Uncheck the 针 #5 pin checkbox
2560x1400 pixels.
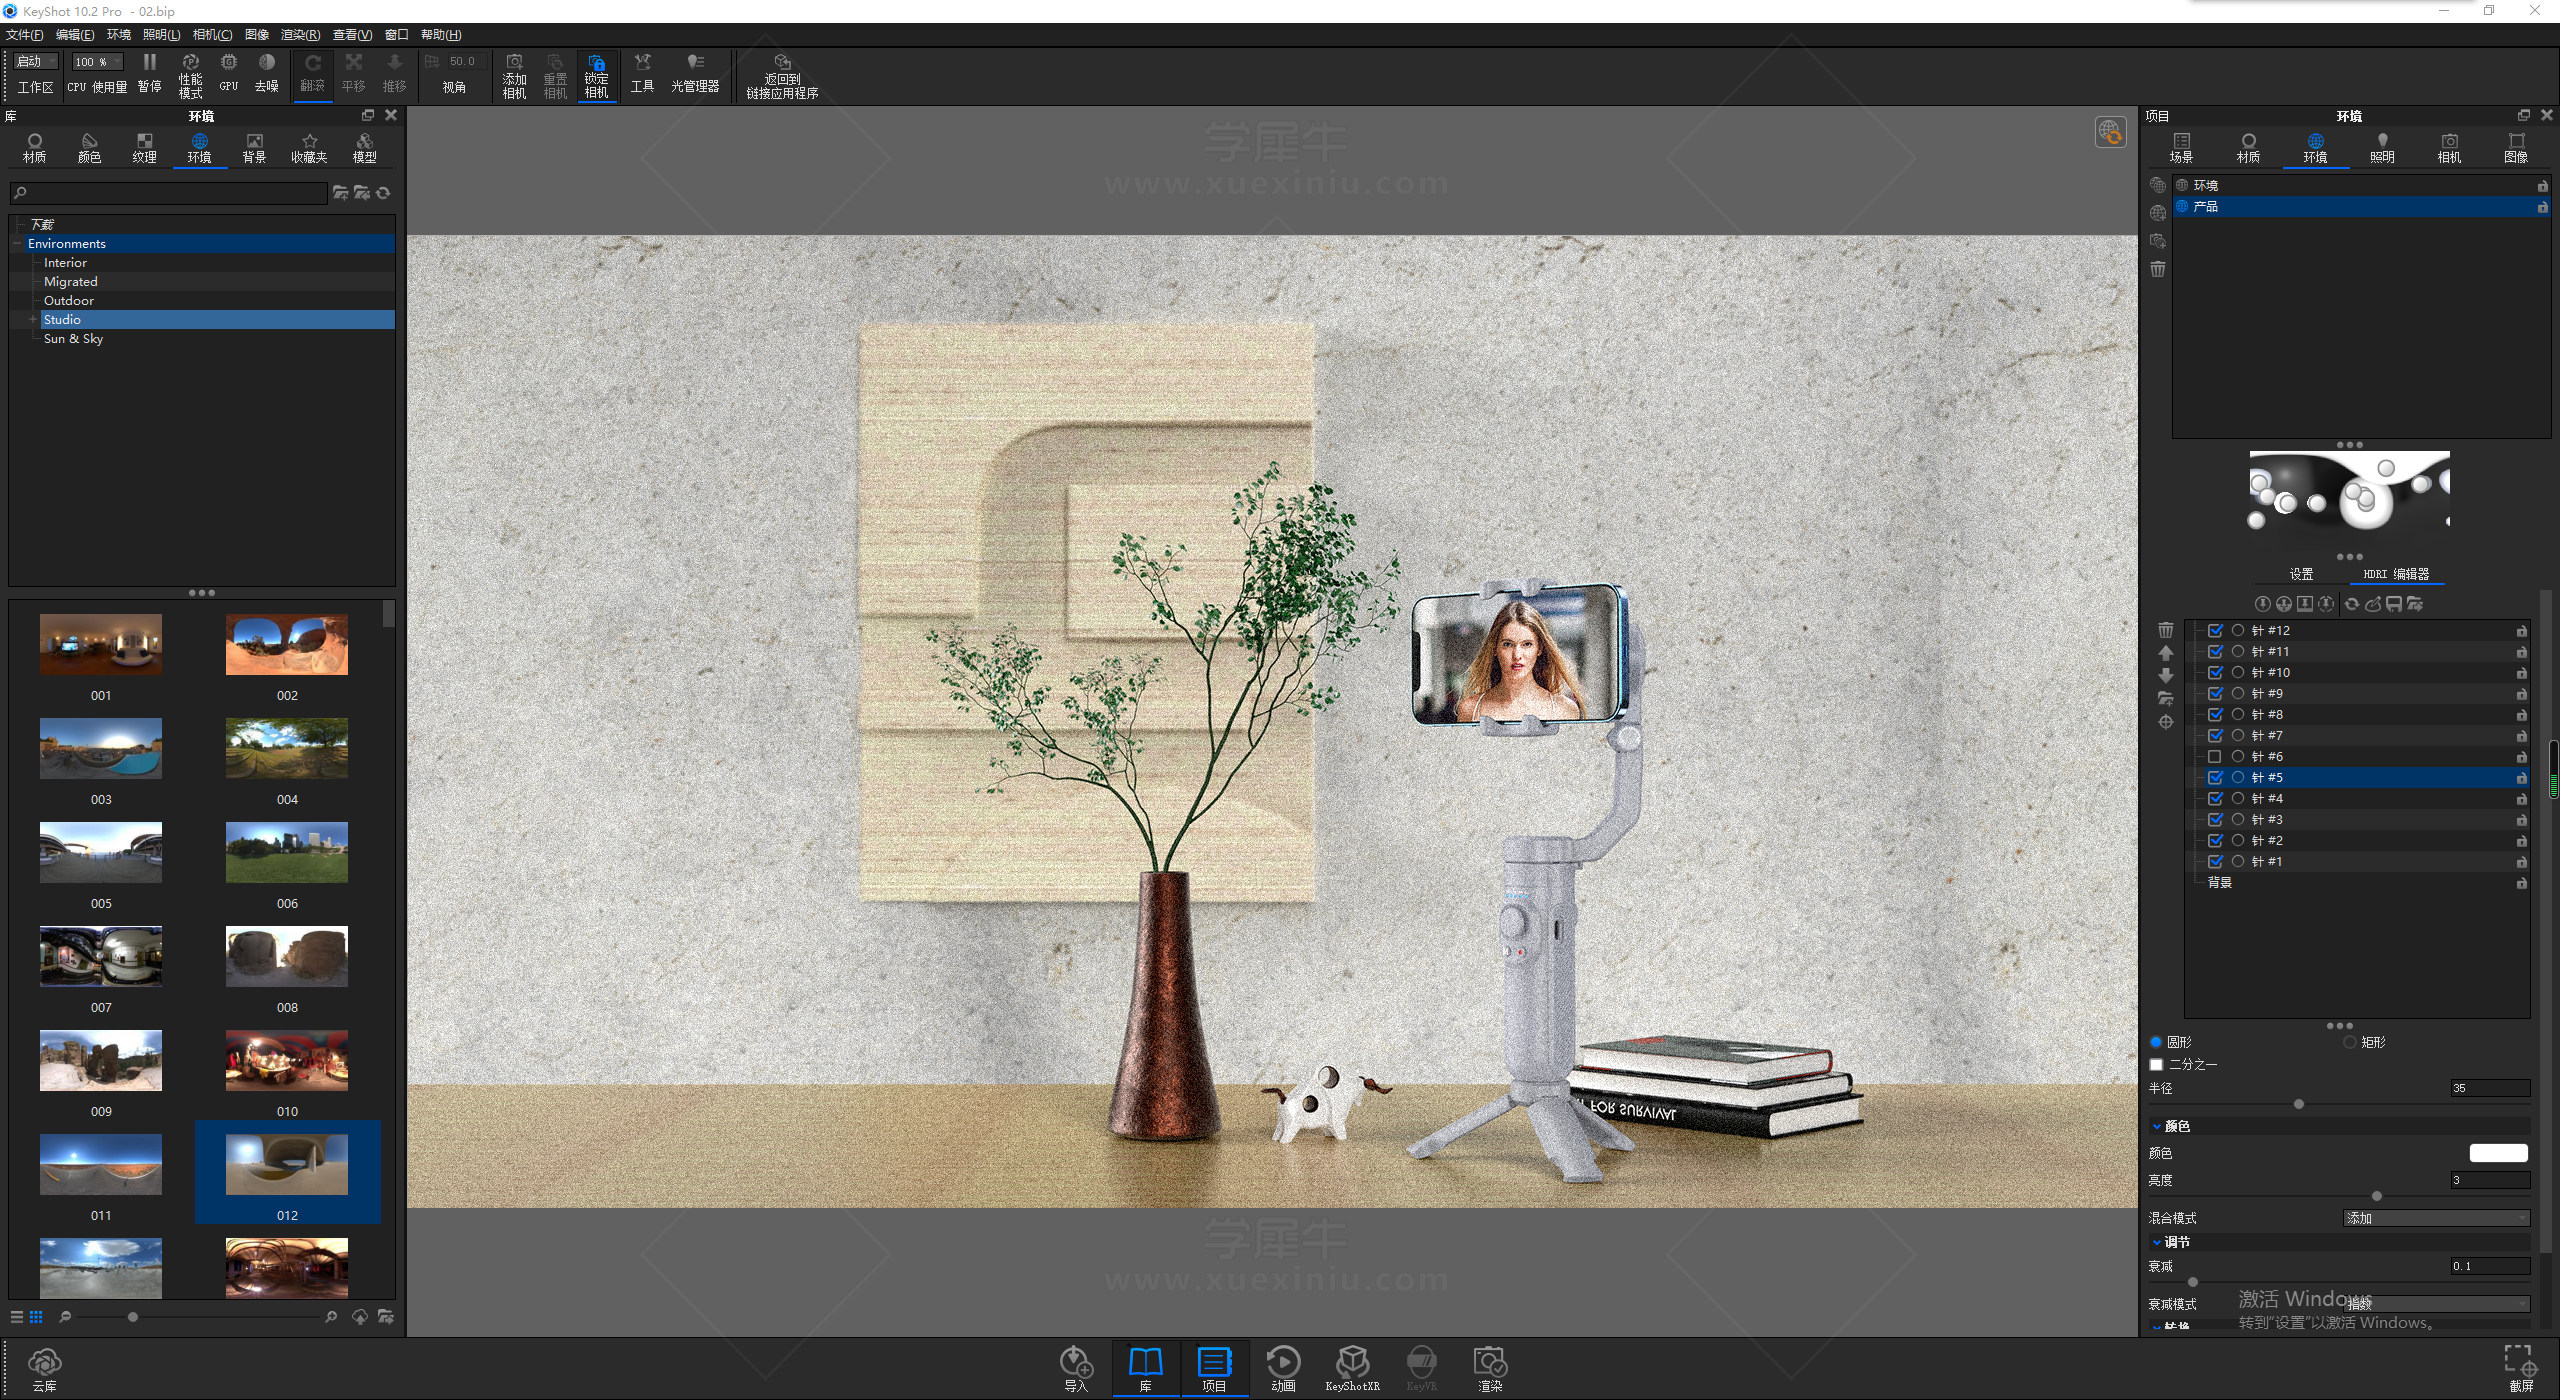tap(2215, 778)
